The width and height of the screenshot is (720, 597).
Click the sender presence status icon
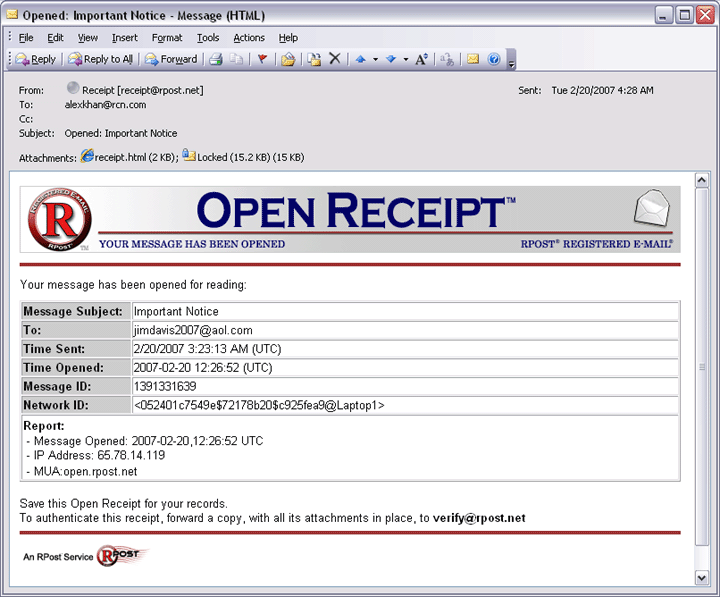tap(73, 87)
